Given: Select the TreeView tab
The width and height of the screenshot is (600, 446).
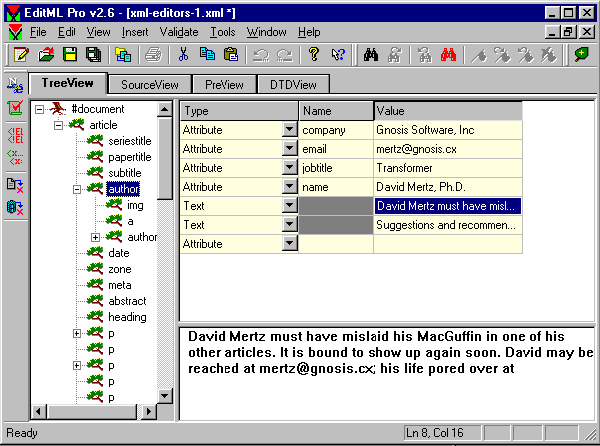Looking at the screenshot, I should point(67,83).
